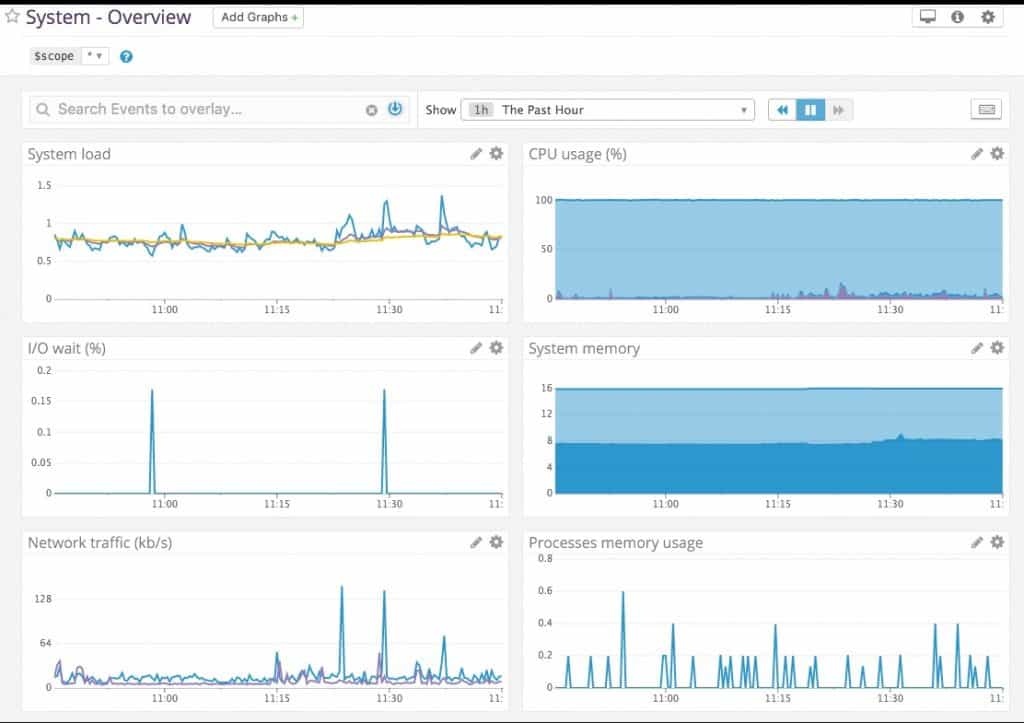The height and width of the screenshot is (723, 1024).
Task: Edit the System load graph with pencil icon
Action: [x=477, y=153]
